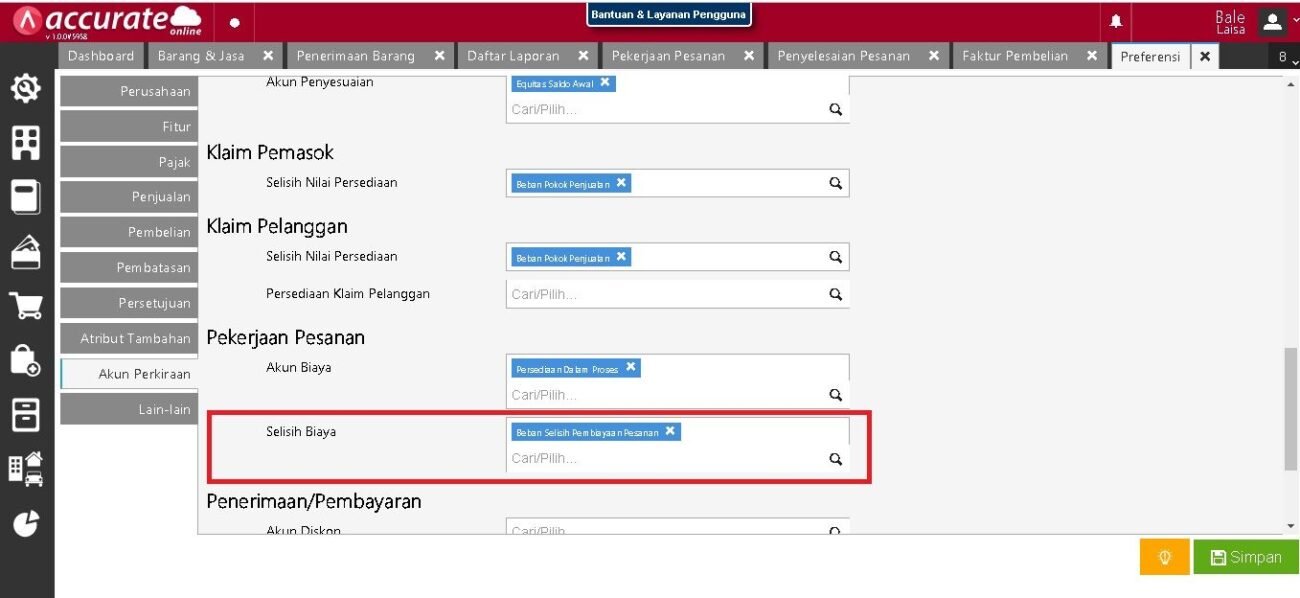Open the shopping cart purchase module

coord(26,305)
